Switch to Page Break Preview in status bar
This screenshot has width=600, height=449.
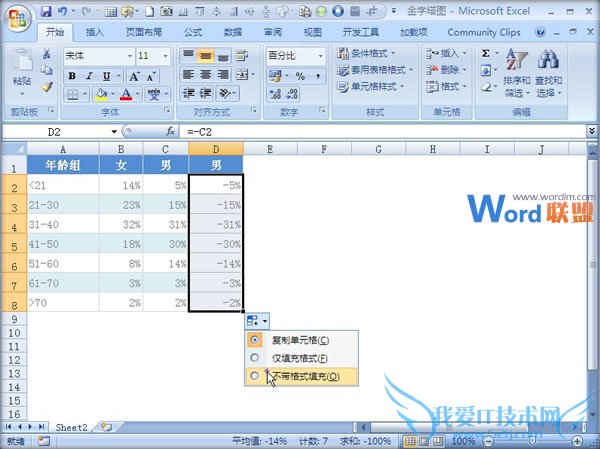pyautogui.click(x=438, y=441)
